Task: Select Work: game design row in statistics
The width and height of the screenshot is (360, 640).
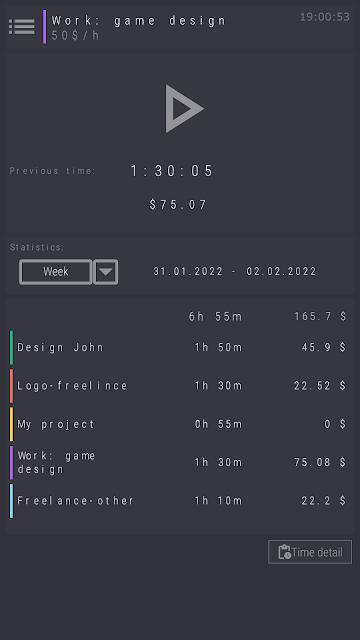Action: (x=178, y=462)
